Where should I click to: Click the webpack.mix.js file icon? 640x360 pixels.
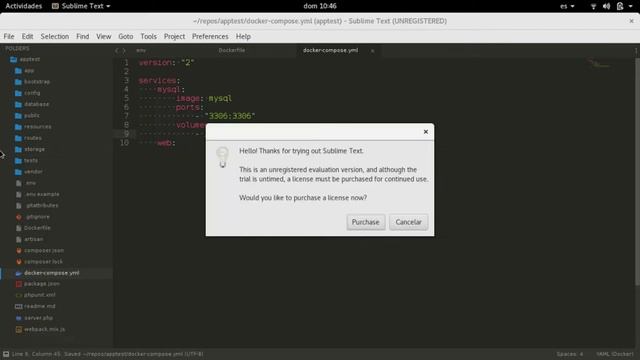19,329
